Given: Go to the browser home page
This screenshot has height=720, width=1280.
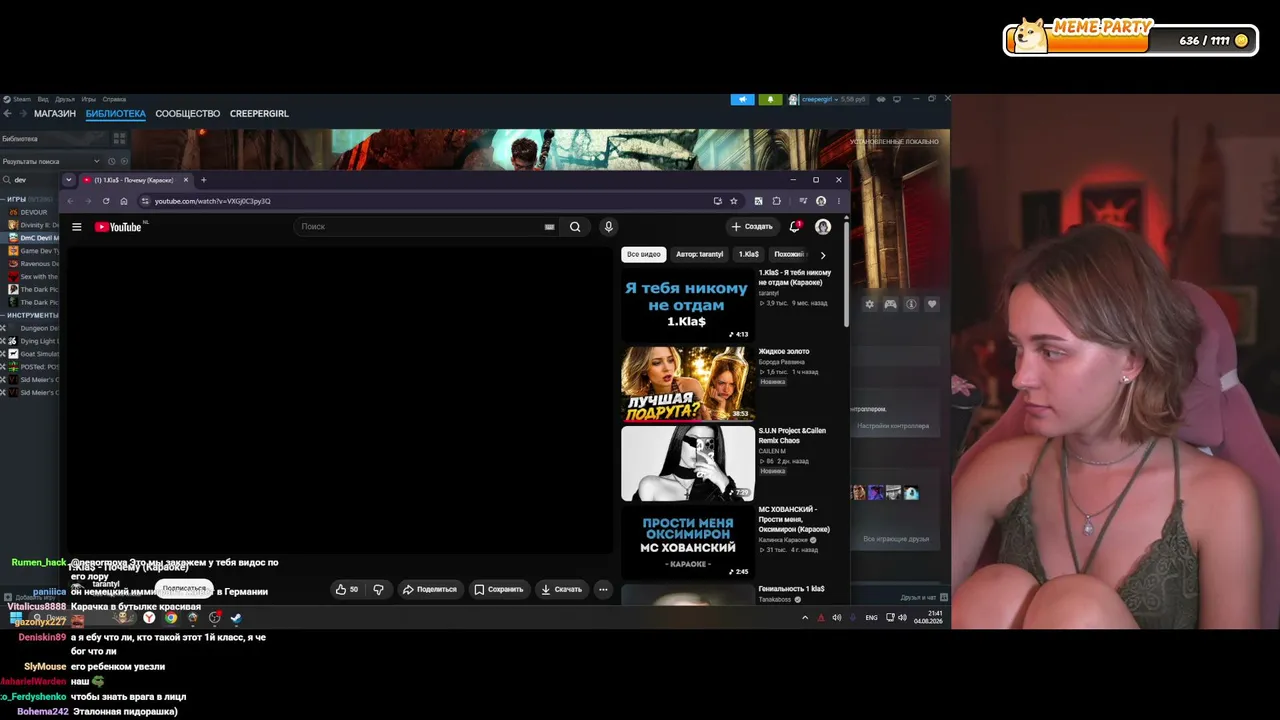Looking at the screenshot, I should point(124,201).
